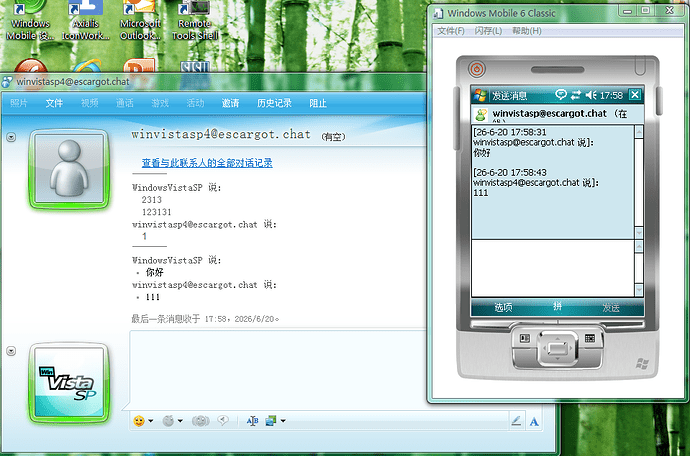Select 通话 in the Messenger toolbar
The width and height of the screenshot is (690, 456).
[125, 103]
